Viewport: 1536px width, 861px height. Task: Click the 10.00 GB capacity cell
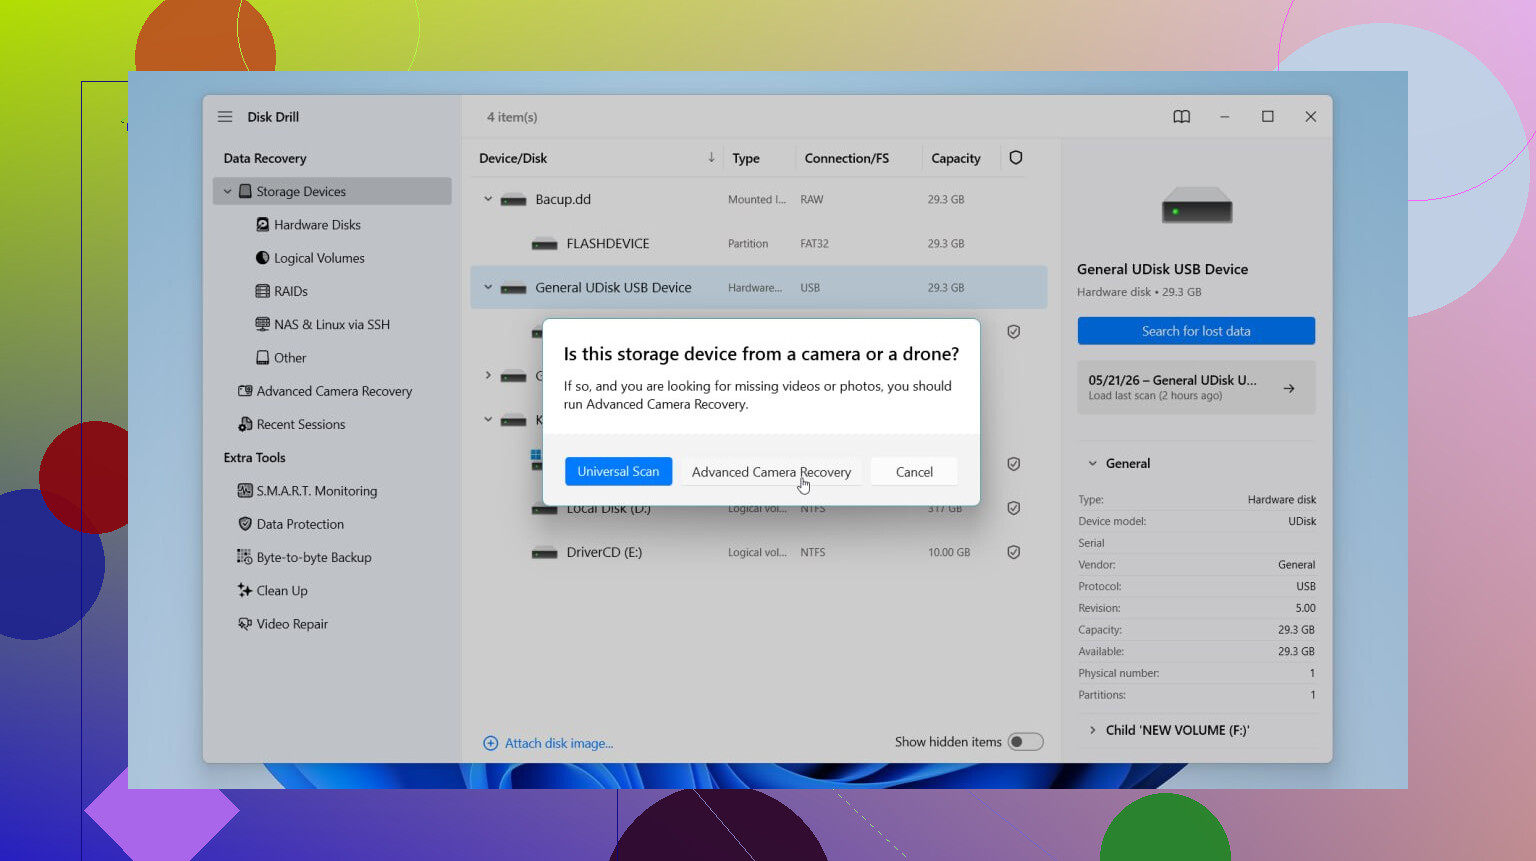949,552
